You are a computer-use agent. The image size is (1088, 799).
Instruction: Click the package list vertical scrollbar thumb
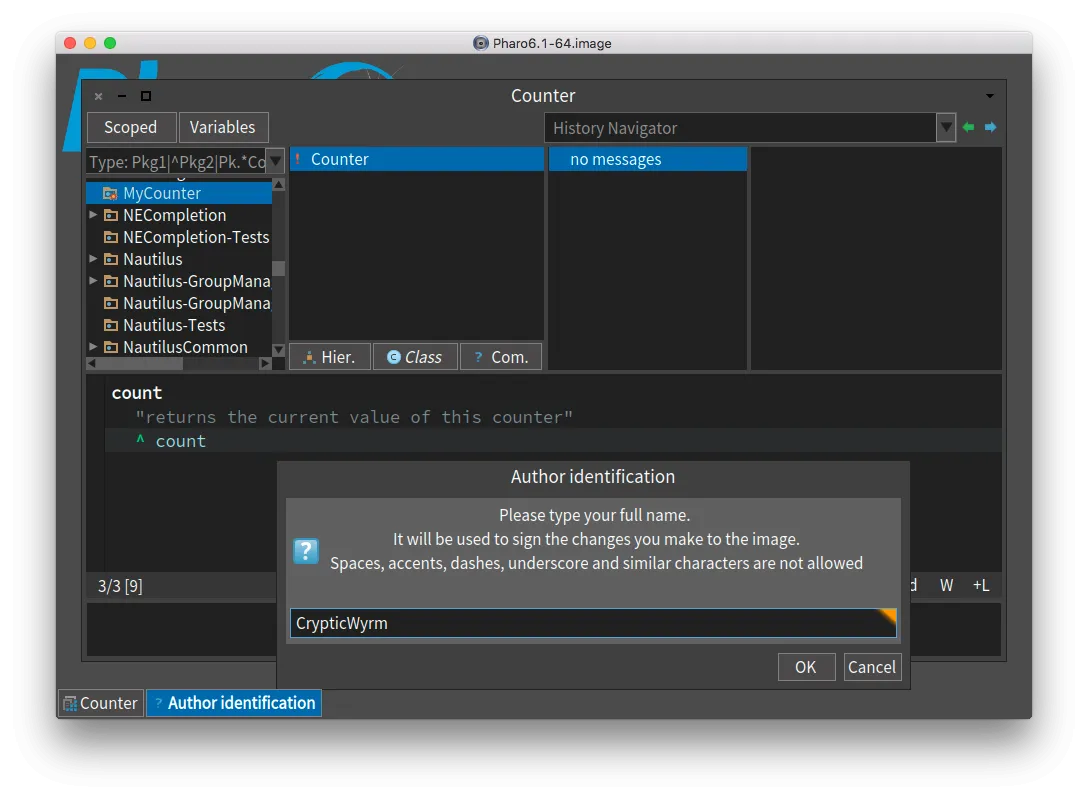pyautogui.click(x=279, y=268)
